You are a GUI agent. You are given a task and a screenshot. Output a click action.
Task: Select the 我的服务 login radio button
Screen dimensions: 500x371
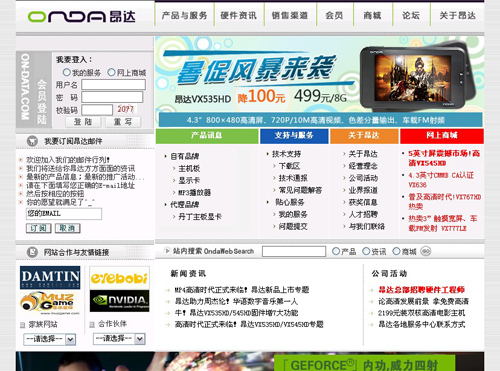coord(66,72)
